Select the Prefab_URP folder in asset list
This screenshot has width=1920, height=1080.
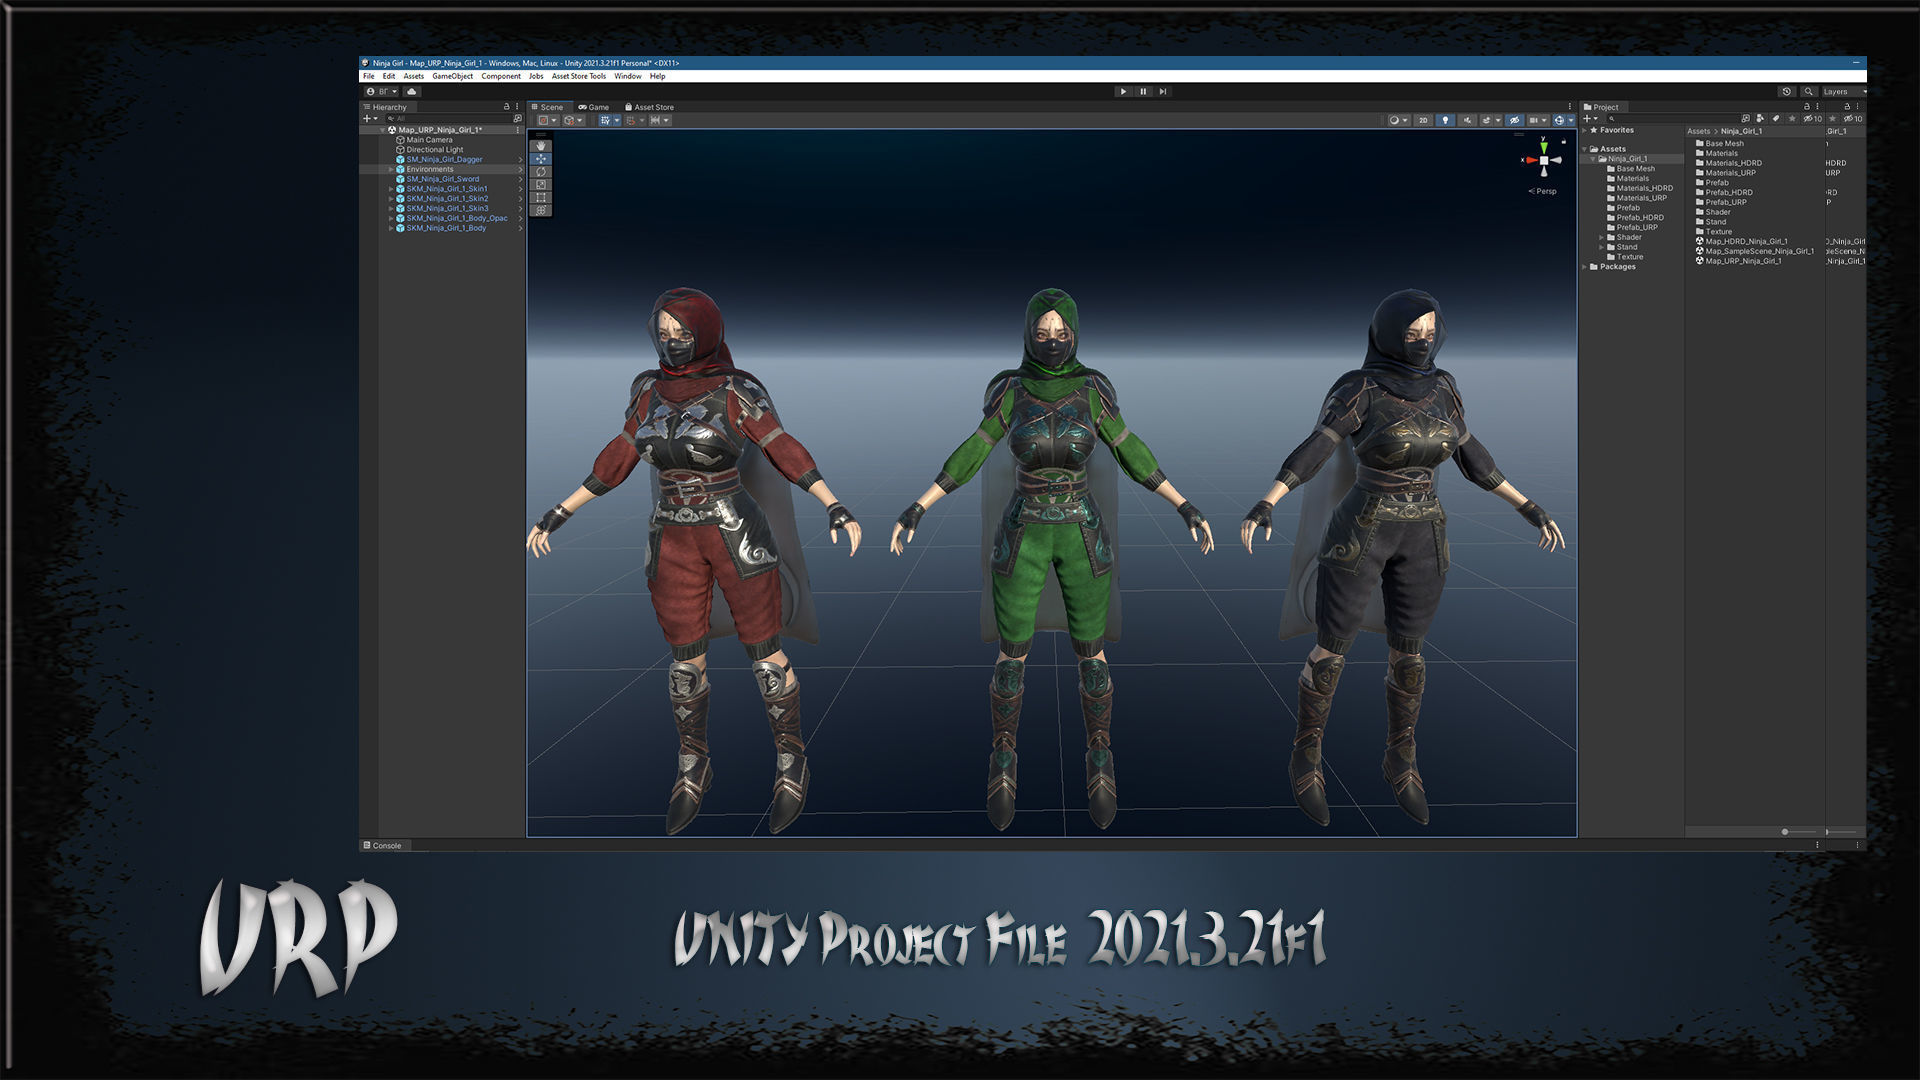[x=1721, y=202]
